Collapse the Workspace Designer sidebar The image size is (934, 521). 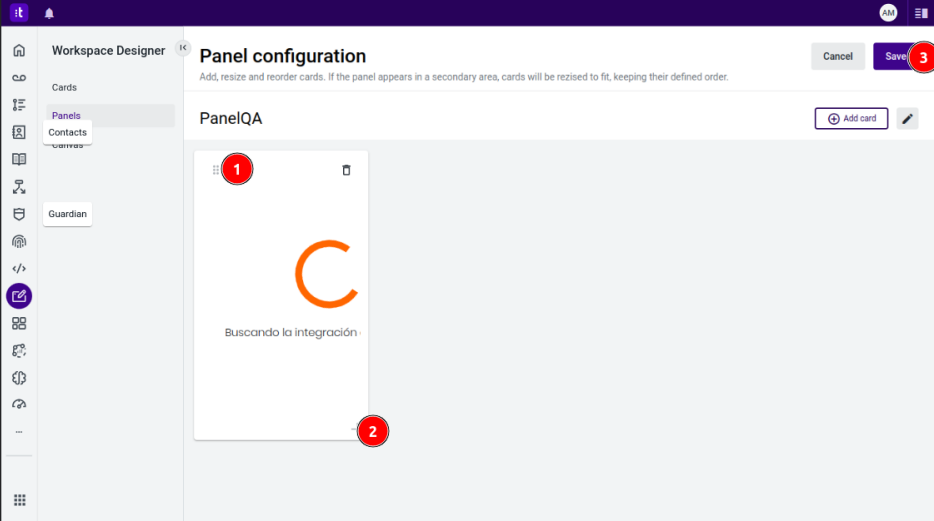183,48
